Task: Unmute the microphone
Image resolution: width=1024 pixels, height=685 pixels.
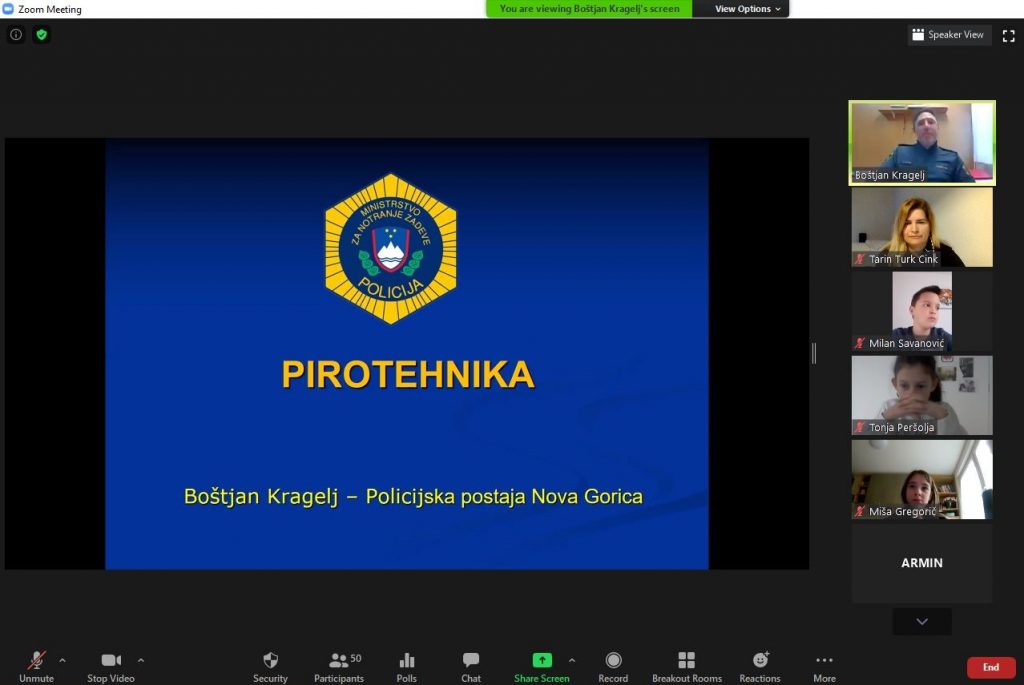Action: (37, 667)
